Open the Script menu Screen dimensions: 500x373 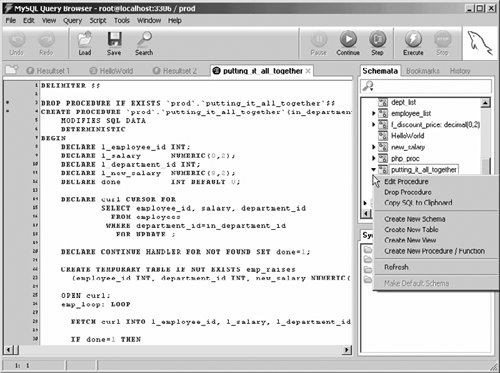(x=98, y=21)
